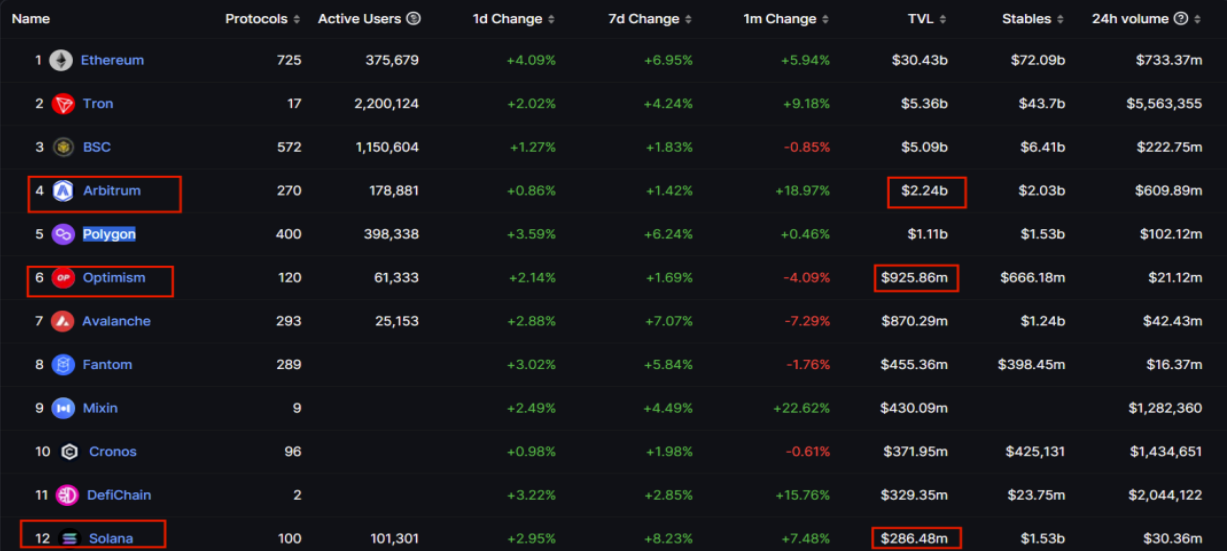Click the red Tron chain logo
Viewport: 1227px width, 551px height.
click(x=63, y=104)
